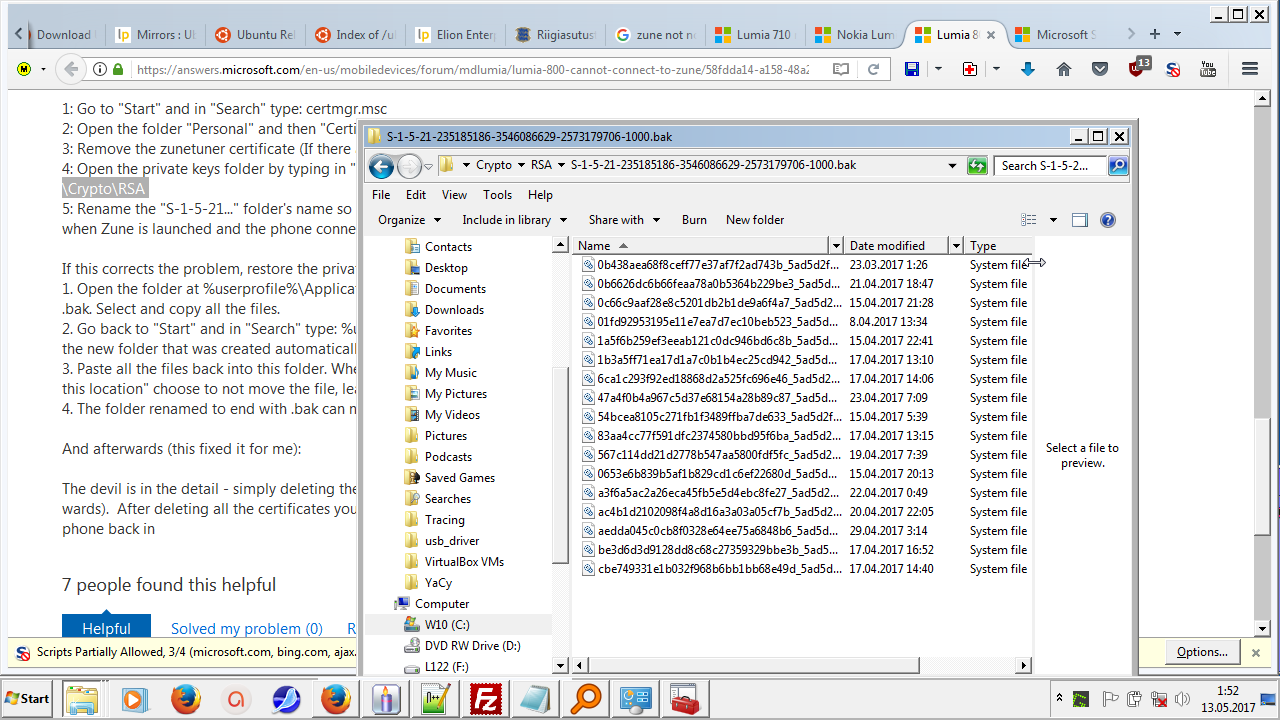Expand the Crypto breadcrumb dropdown arrow

521,166
